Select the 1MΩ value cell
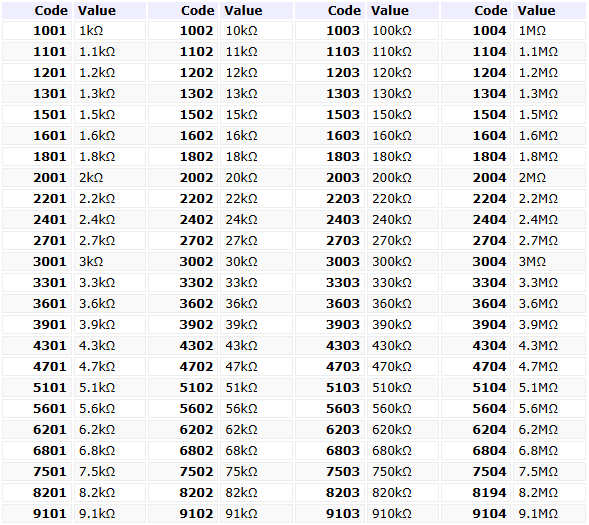The image size is (589, 525). coord(550,31)
